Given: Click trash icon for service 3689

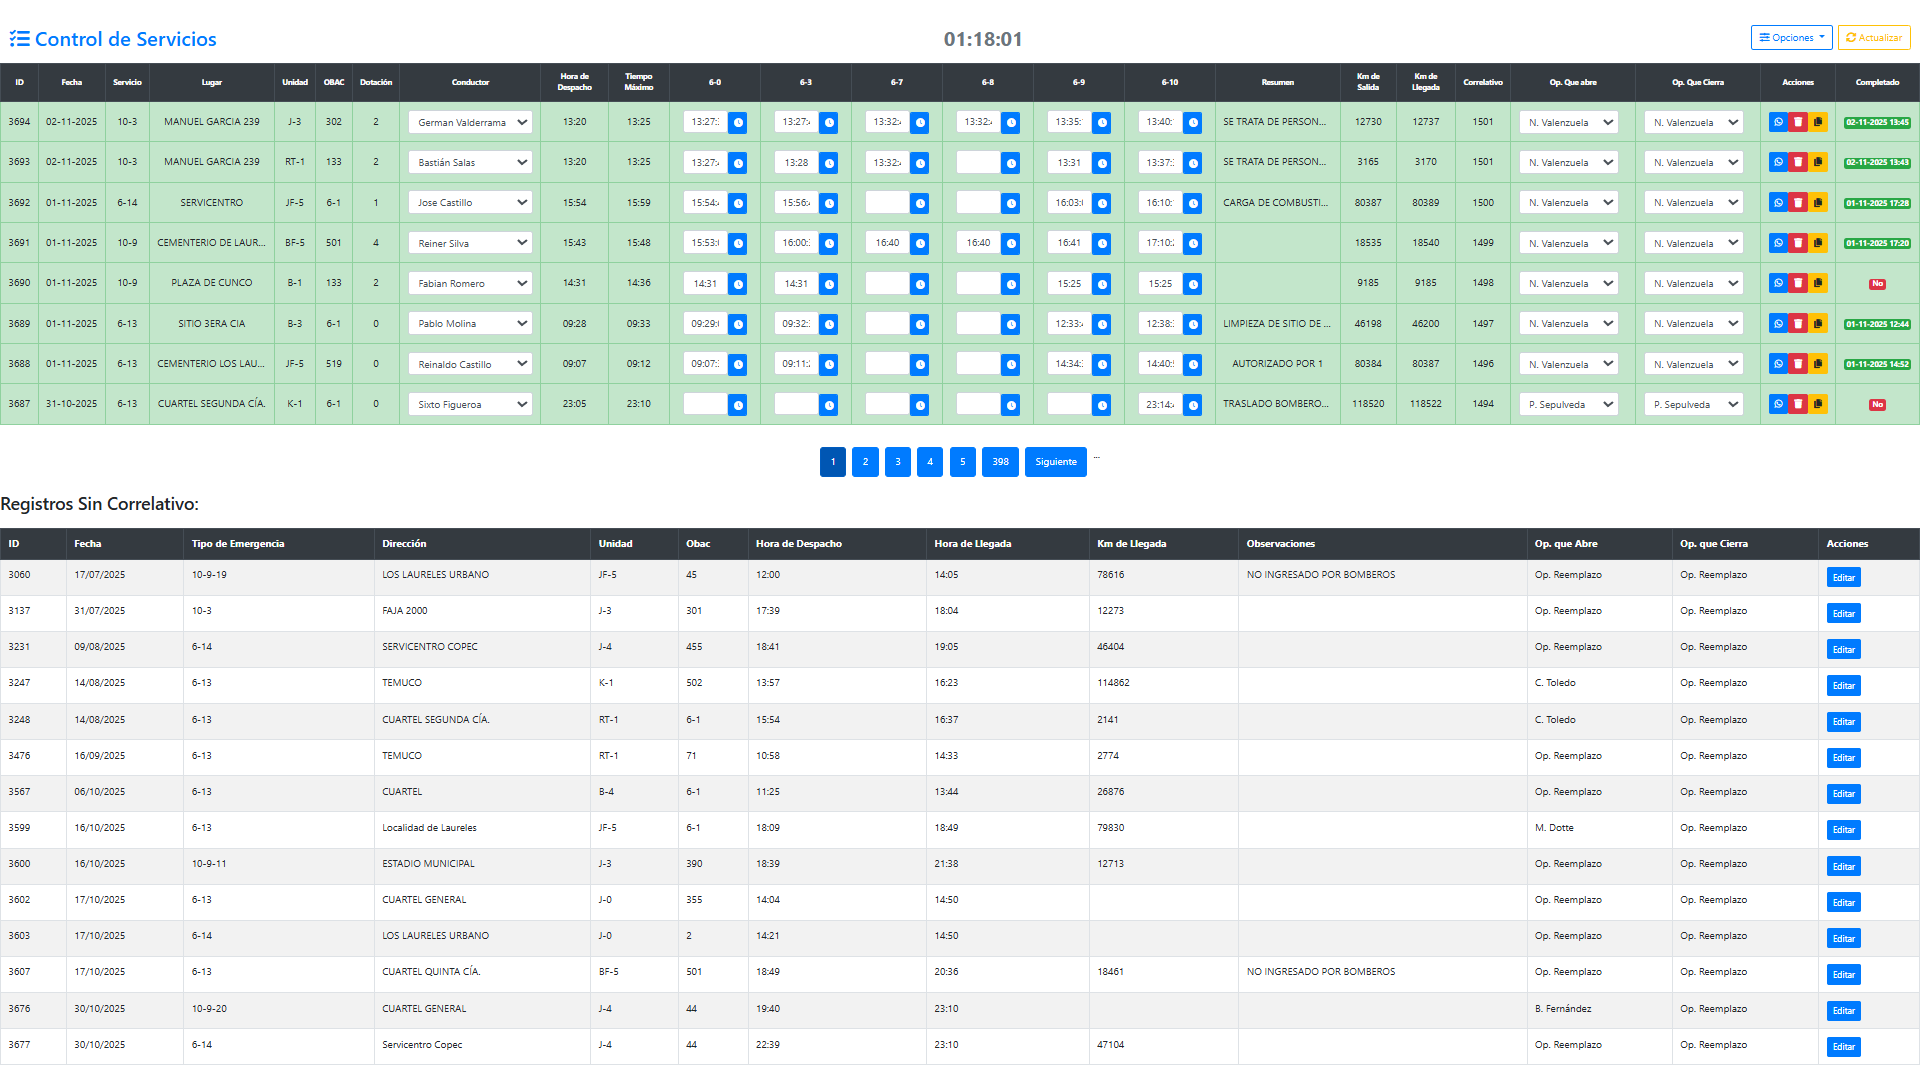Looking at the screenshot, I should 1798,324.
